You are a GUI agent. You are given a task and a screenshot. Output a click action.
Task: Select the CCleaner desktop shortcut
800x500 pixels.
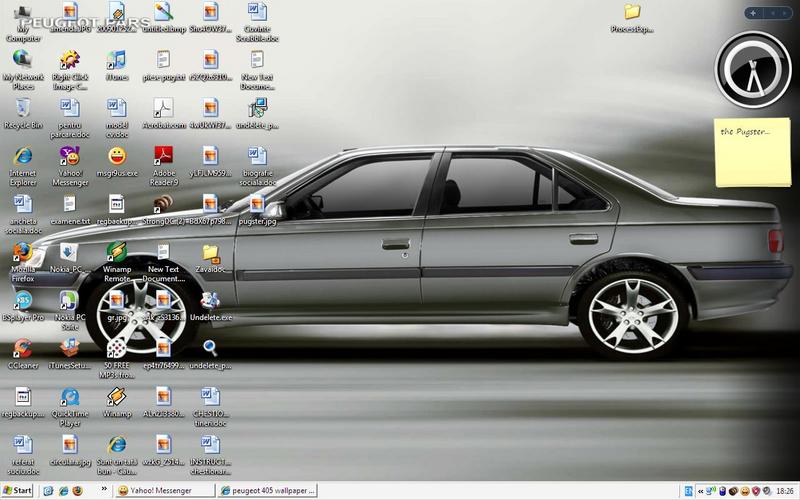[x=23, y=354]
